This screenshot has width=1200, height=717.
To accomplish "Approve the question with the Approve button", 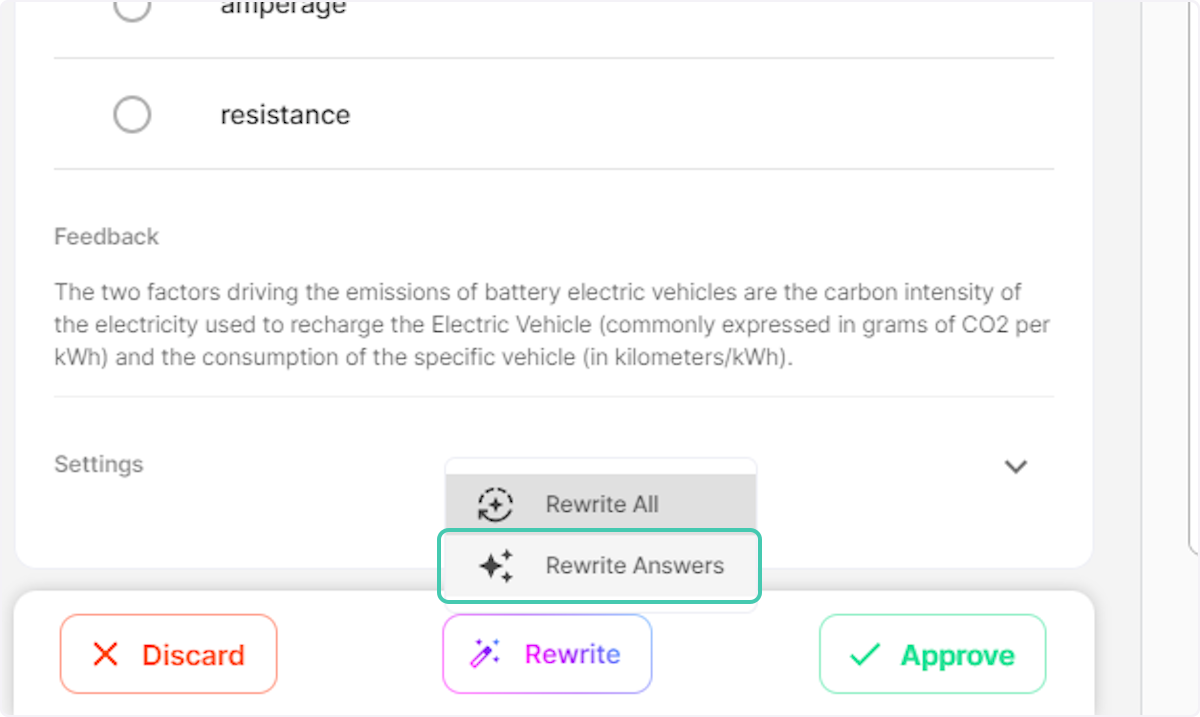I will 930,655.
